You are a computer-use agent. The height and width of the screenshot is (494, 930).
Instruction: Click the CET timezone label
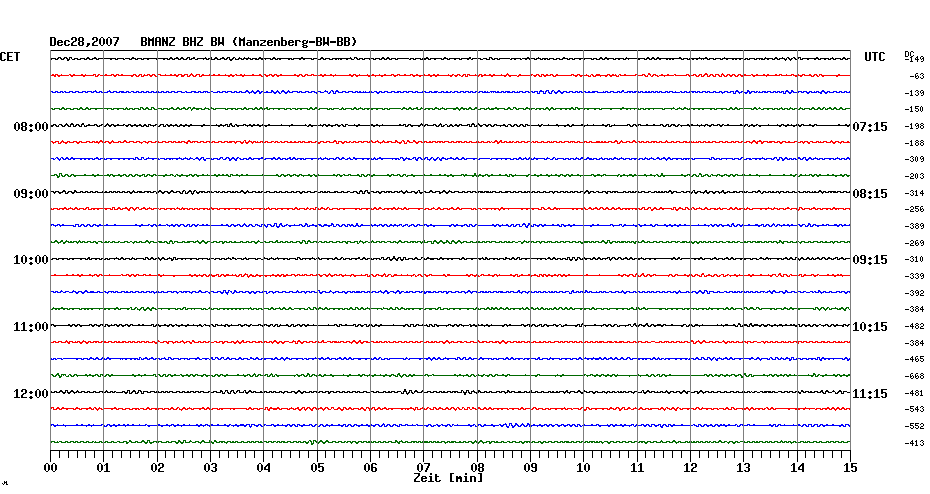click(9, 57)
